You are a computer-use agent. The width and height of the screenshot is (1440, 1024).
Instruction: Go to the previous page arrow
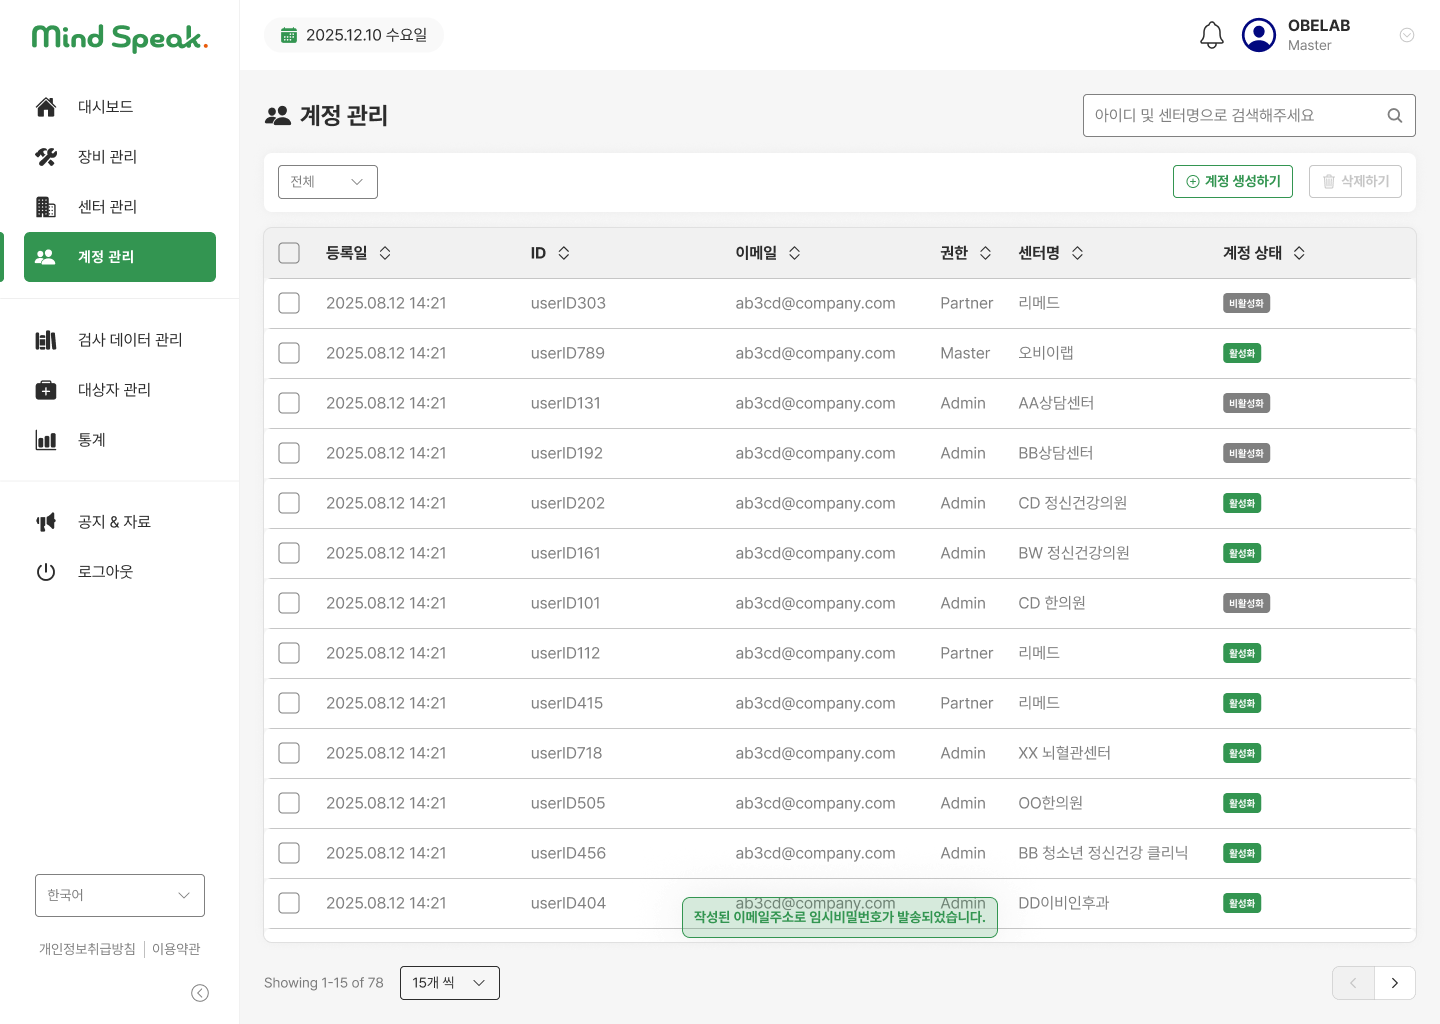click(x=1353, y=983)
